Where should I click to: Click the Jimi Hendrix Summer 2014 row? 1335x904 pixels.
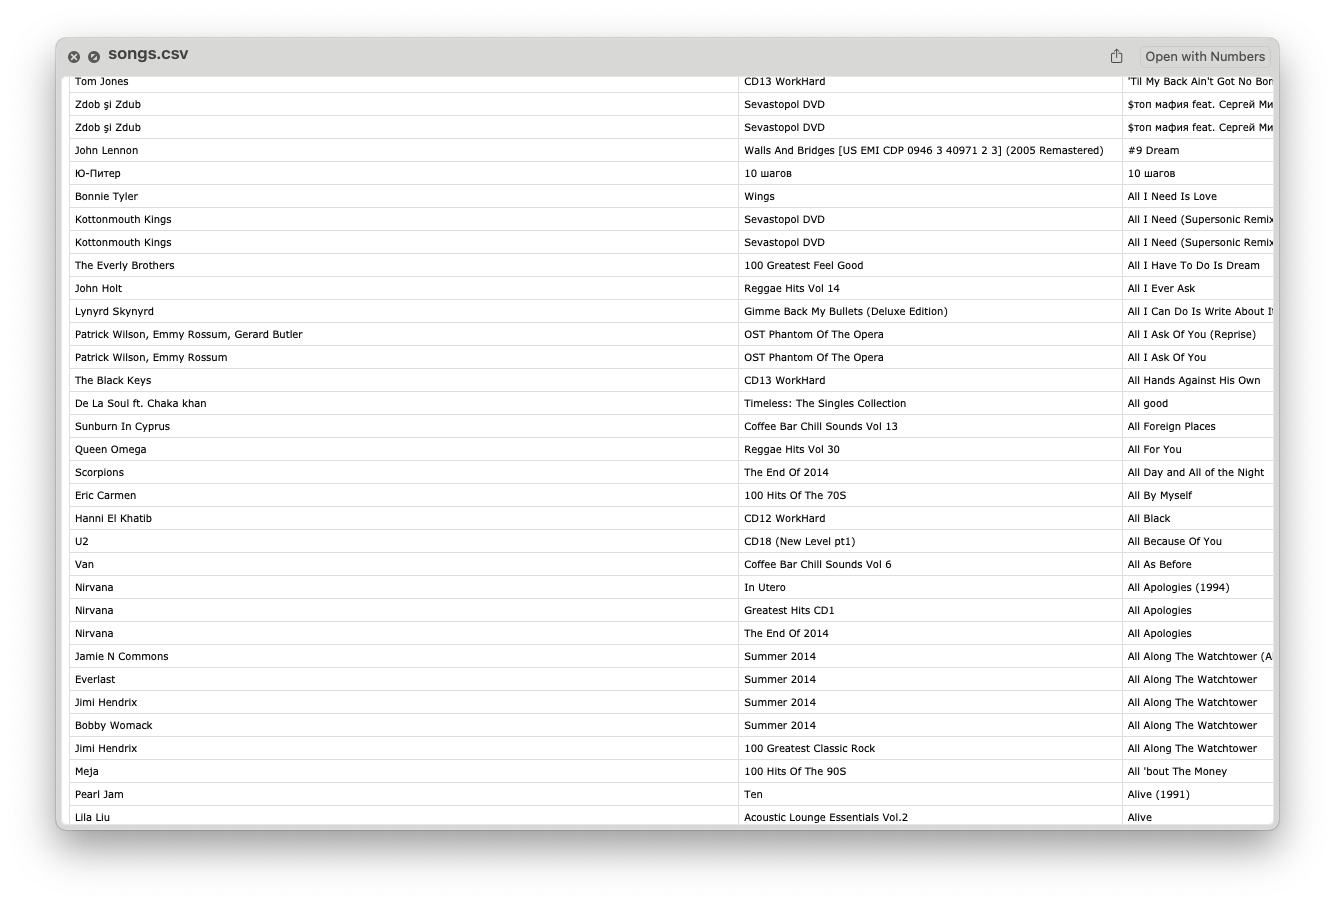[400, 702]
